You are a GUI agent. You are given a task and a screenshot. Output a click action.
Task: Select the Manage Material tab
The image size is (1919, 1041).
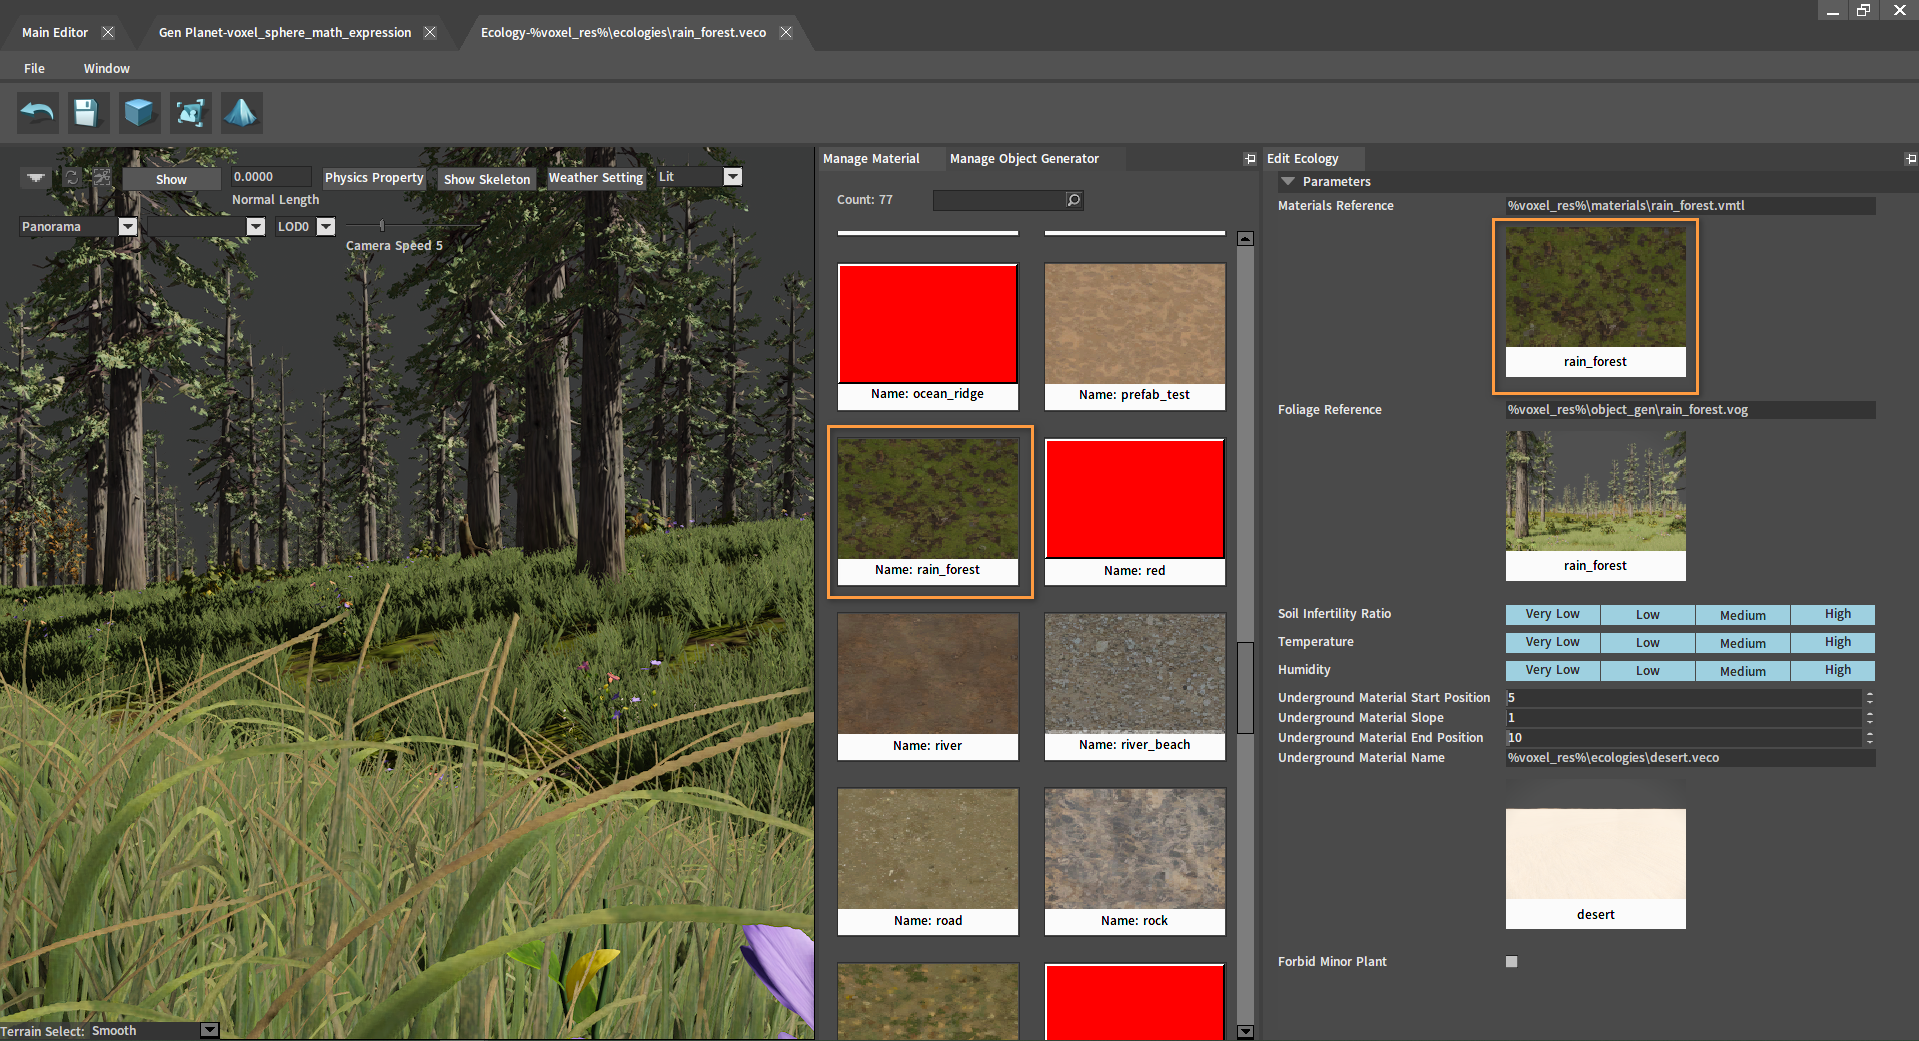coord(871,159)
